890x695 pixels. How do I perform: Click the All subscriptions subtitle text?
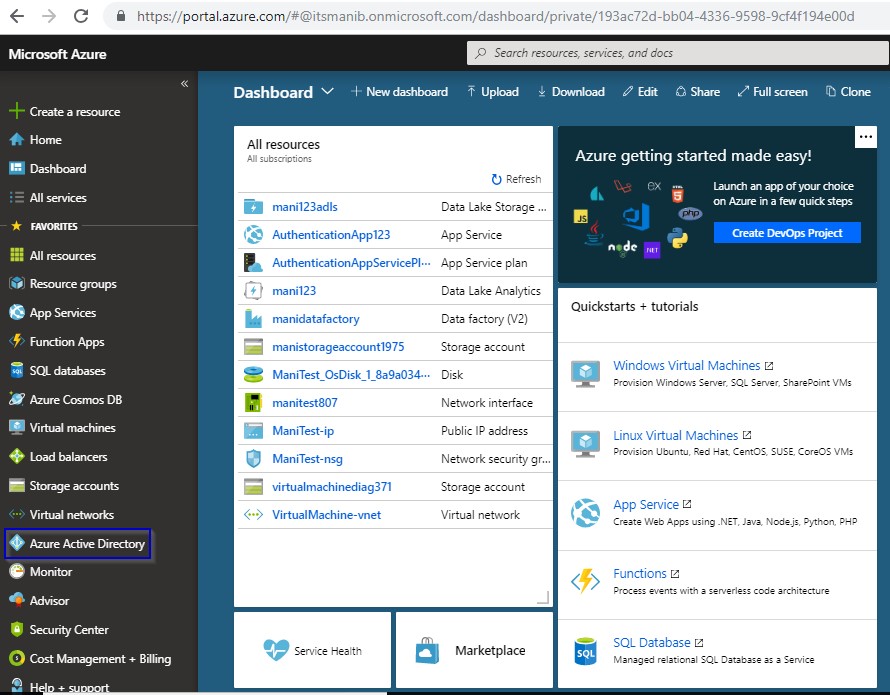(279, 158)
